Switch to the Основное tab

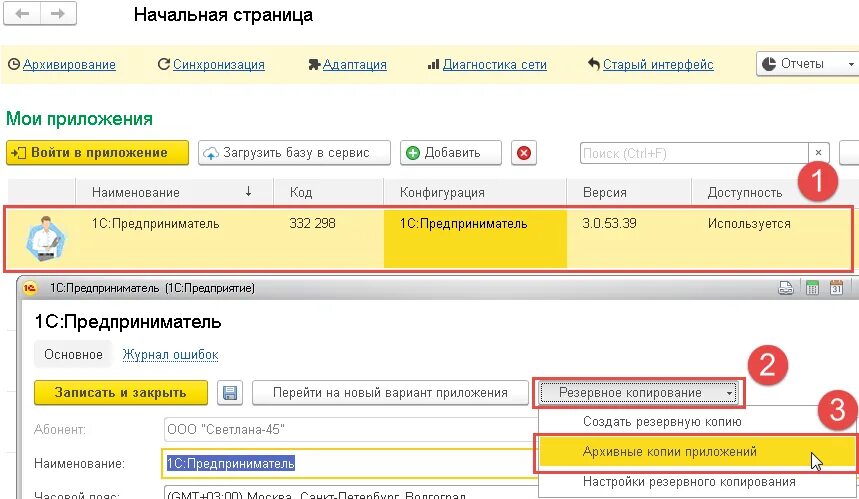(73, 354)
